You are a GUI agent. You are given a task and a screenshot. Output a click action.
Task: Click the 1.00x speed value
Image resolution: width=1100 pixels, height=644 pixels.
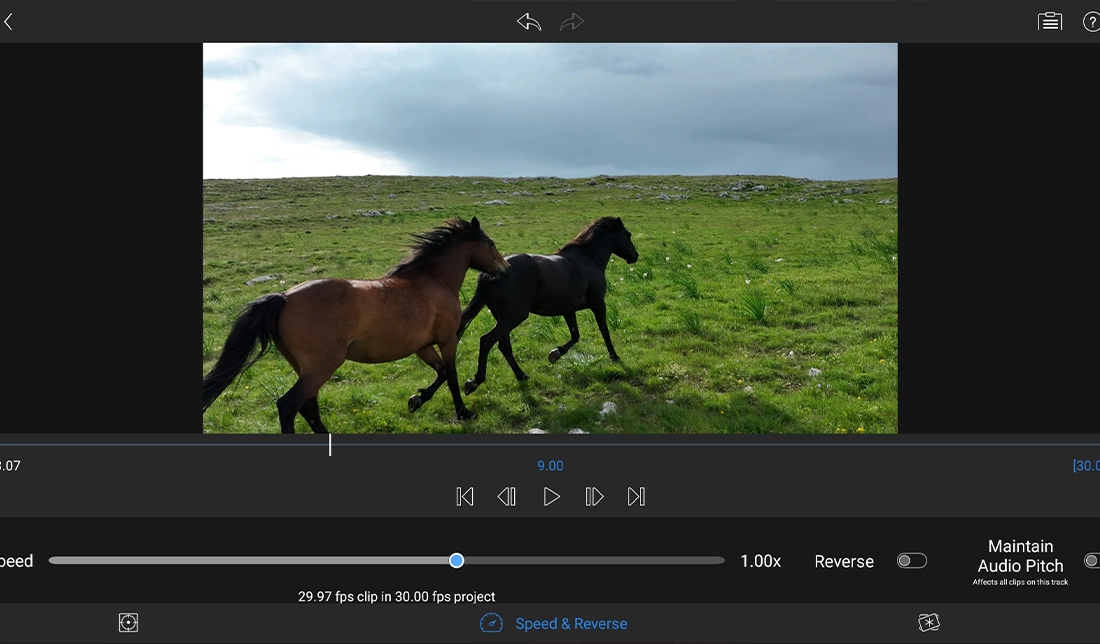coord(760,561)
